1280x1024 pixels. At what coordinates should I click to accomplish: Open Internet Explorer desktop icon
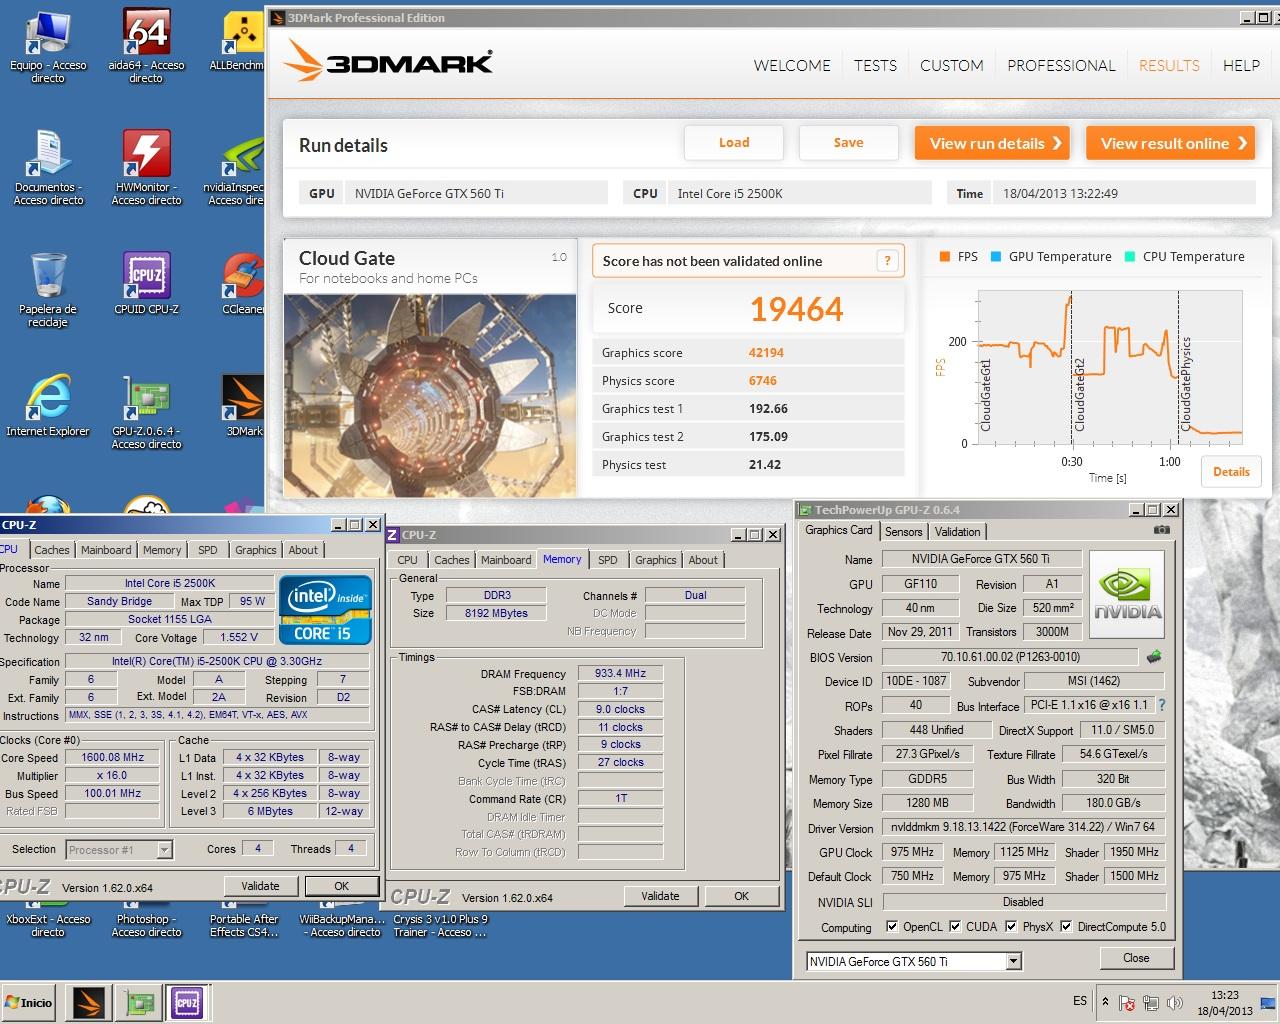pyautogui.click(x=48, y=406)
